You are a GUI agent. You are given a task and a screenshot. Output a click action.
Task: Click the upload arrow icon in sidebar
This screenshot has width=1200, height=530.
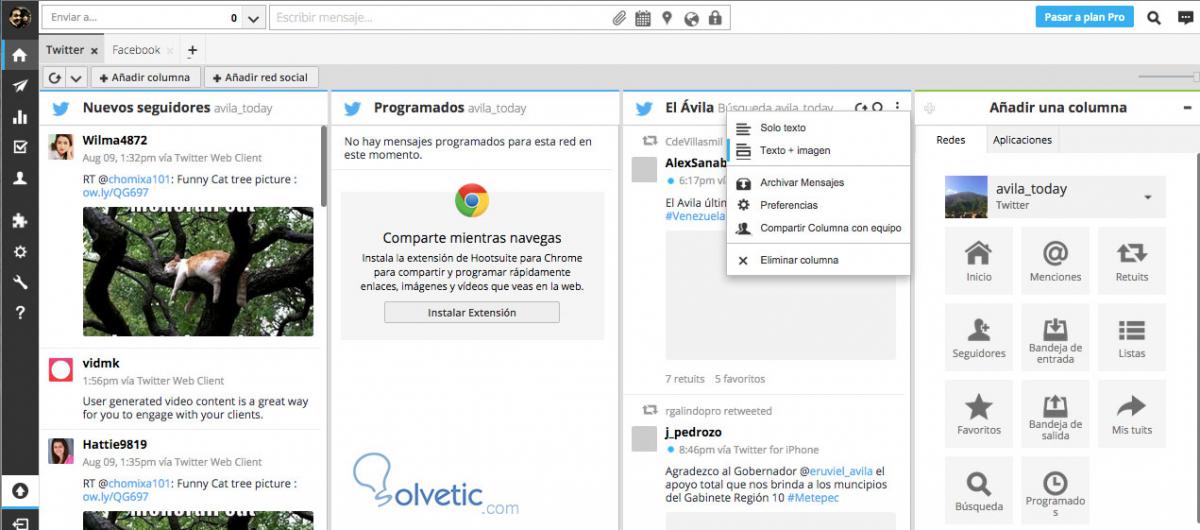[x=19, y=490]
